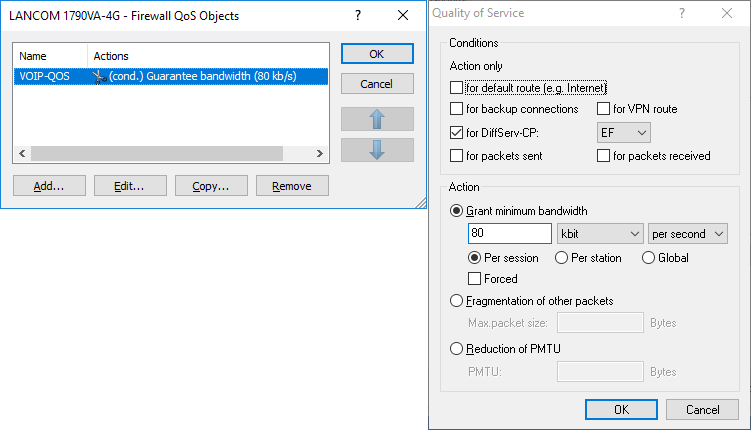Click the horizontal scrollbar in the objects list

pyautogui.click(x=170, y=154)
